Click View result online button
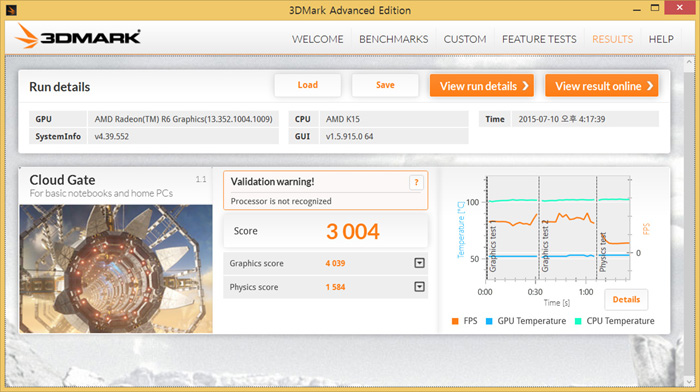The width and height of the screenshot is (700, 392). (602, 86)
